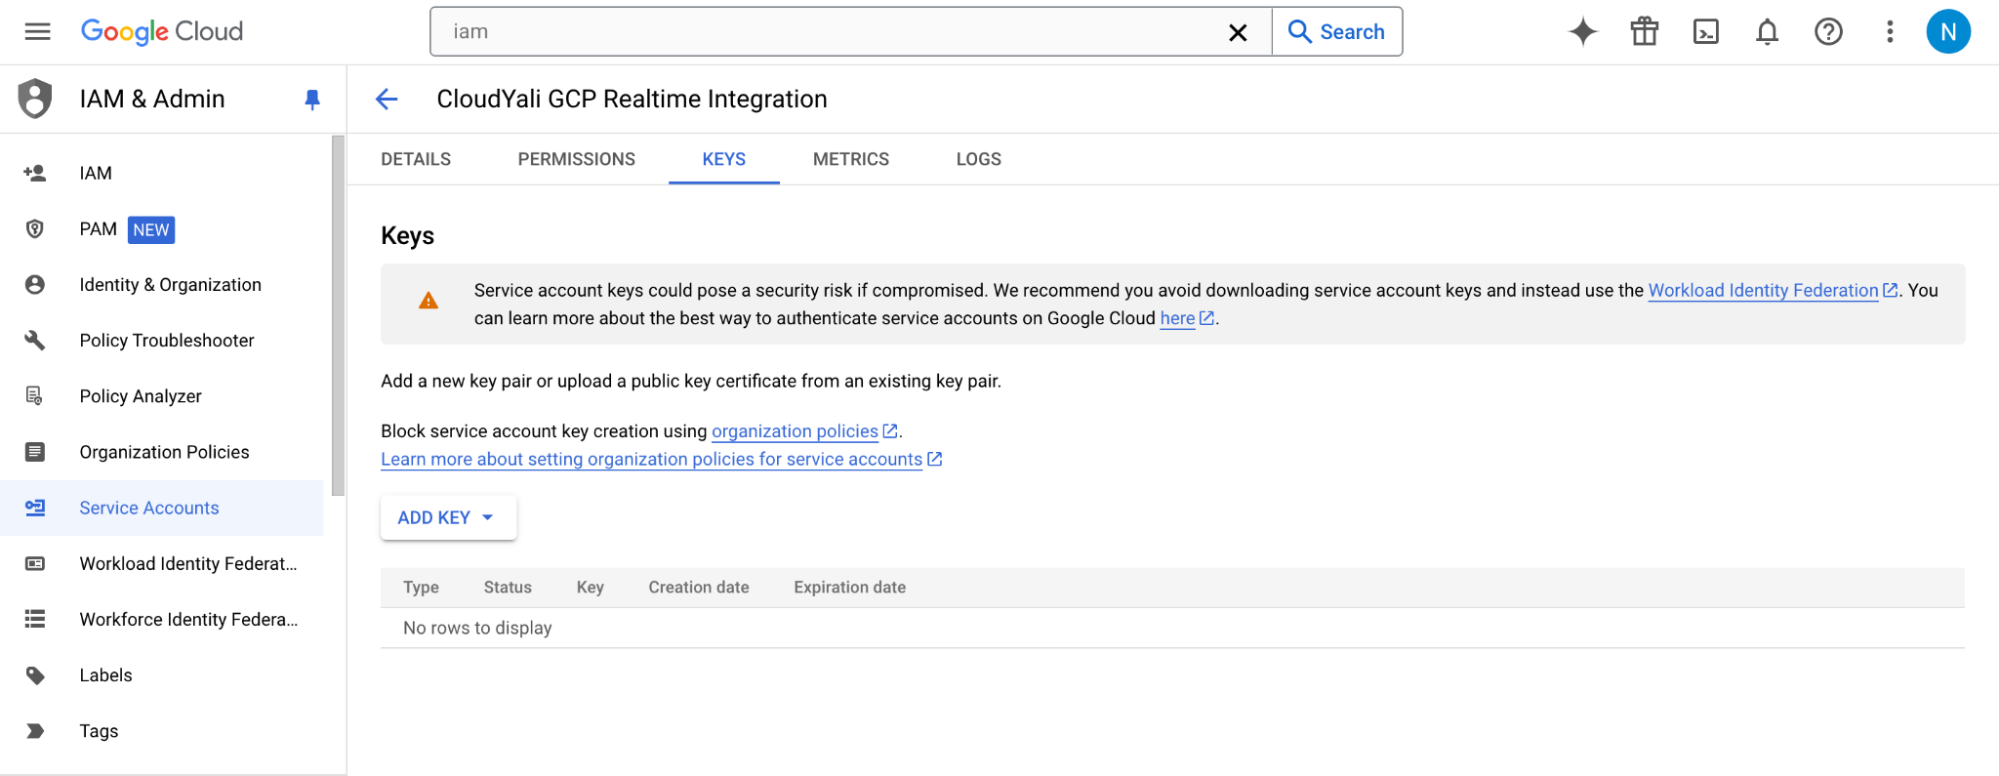Open the organization policies link
Screen dimensions: 1999x776
pos(795,431)
